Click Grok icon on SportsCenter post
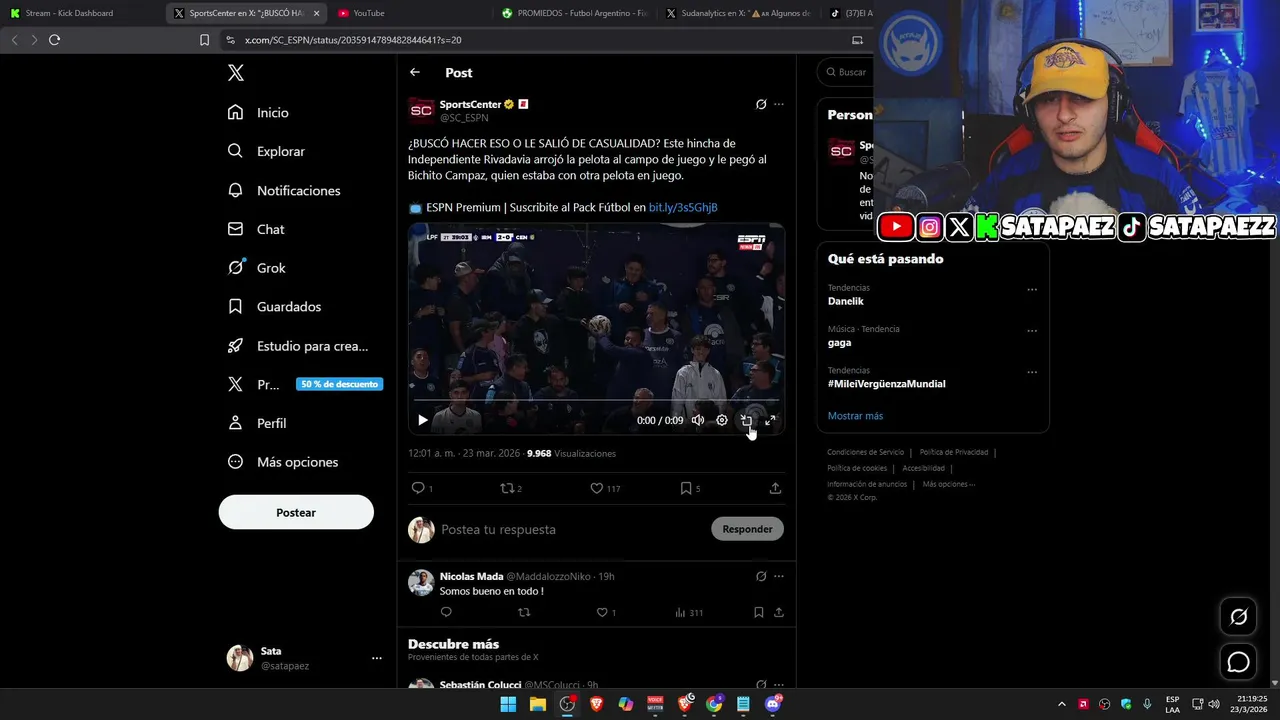The width and height of the screenshot is (1280, 720). point(761,104)
